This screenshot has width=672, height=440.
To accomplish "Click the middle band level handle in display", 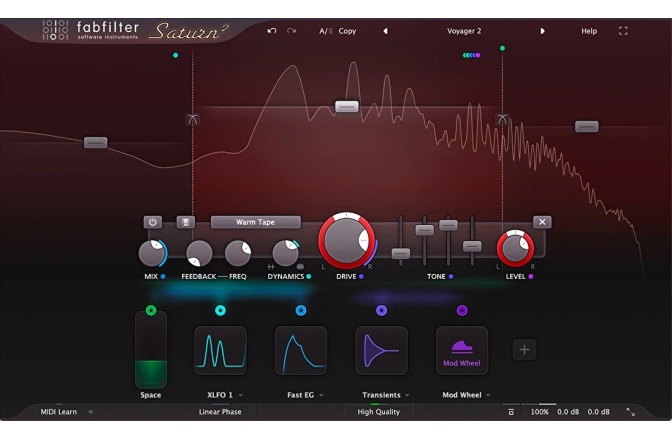I will click(x=346, y=106).
